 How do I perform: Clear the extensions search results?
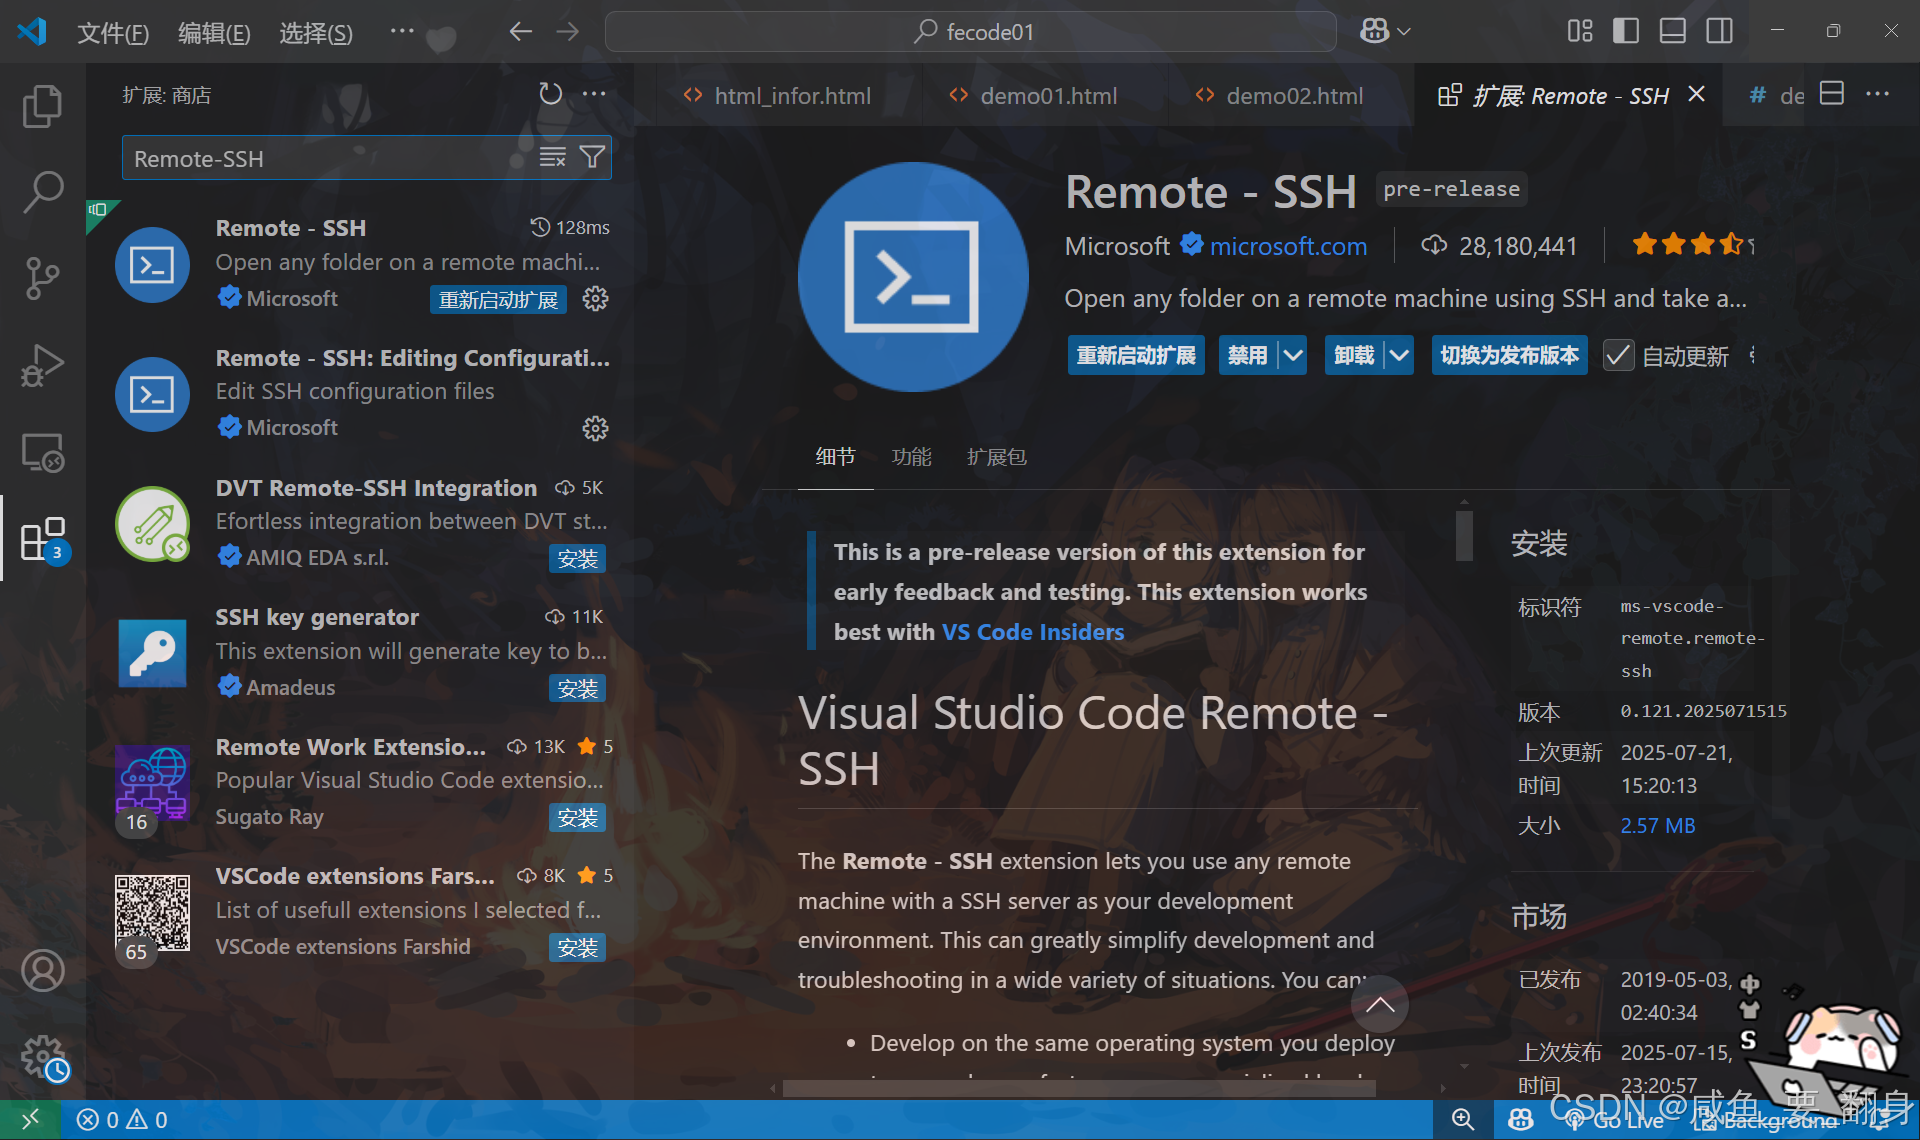pyautogui.click(x=552, y=158)
